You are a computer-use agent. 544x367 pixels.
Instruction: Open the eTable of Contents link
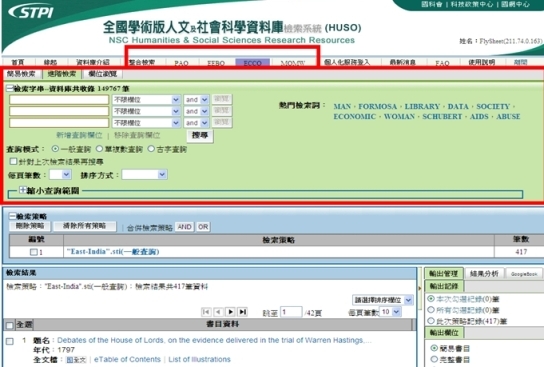[x=127, y=359]
